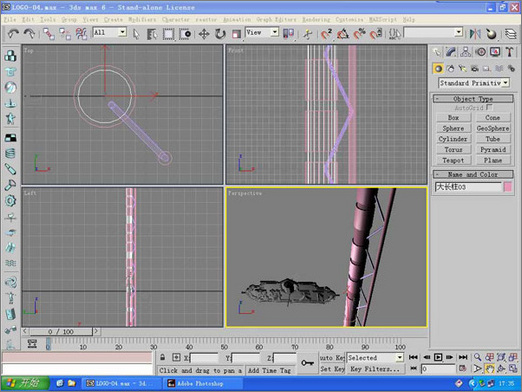Click the Undo arrow icon
The height and width of the screenshot is (392, 522).
pyautogui.click(x=13, y=34)
